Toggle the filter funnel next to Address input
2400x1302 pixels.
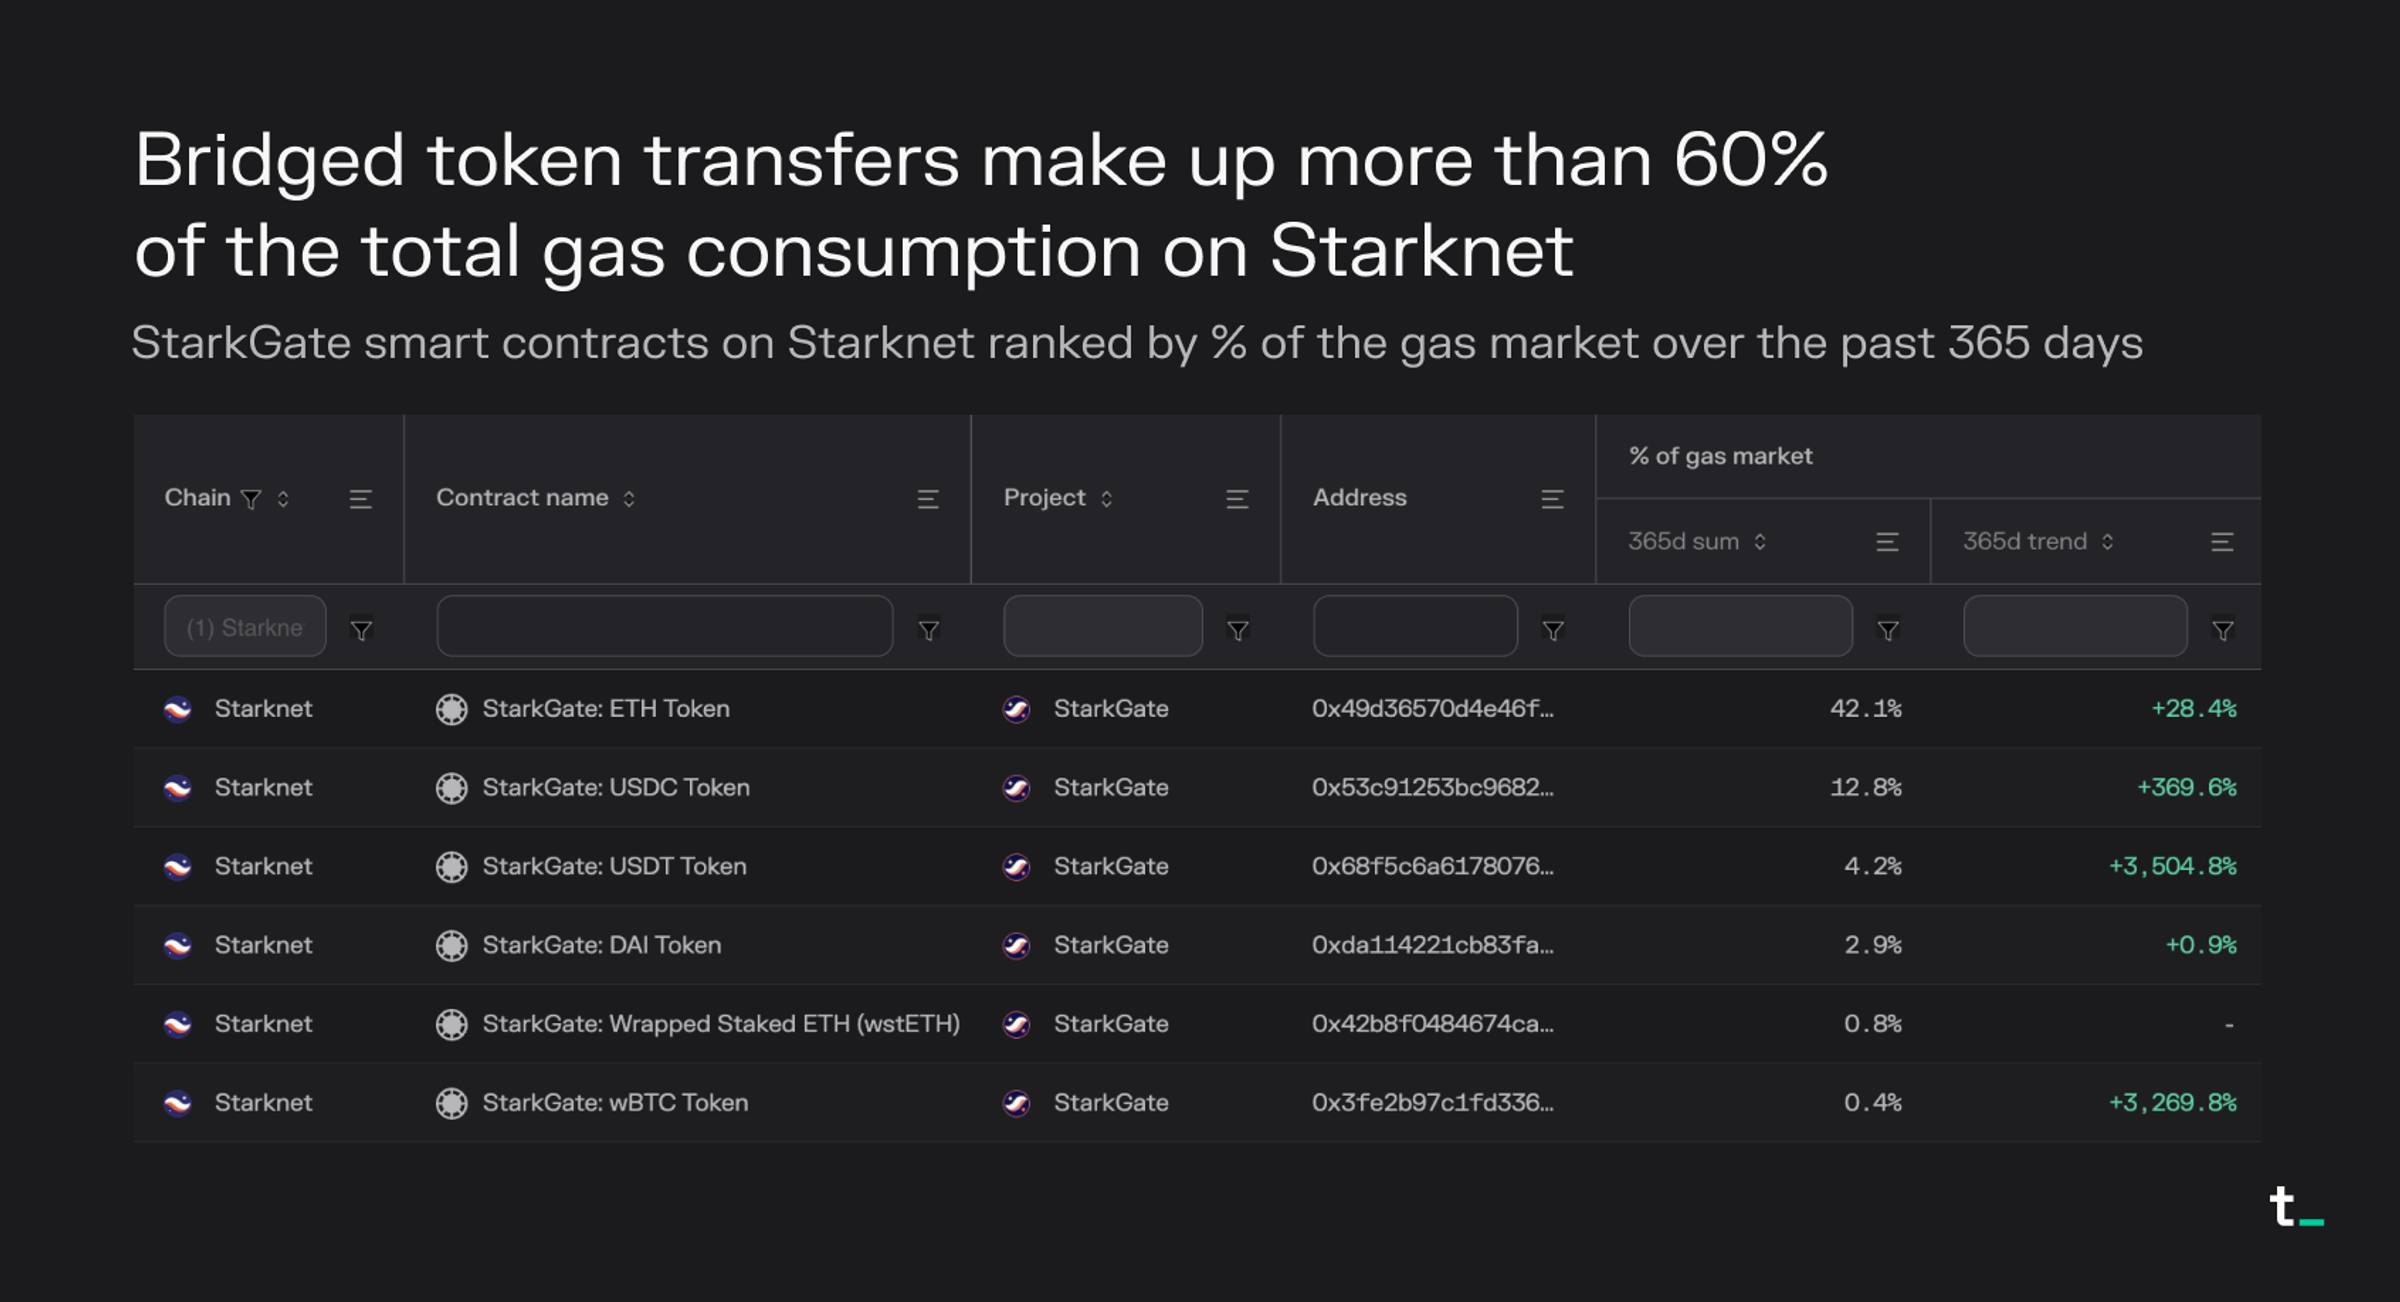[x=1553, y=630]
